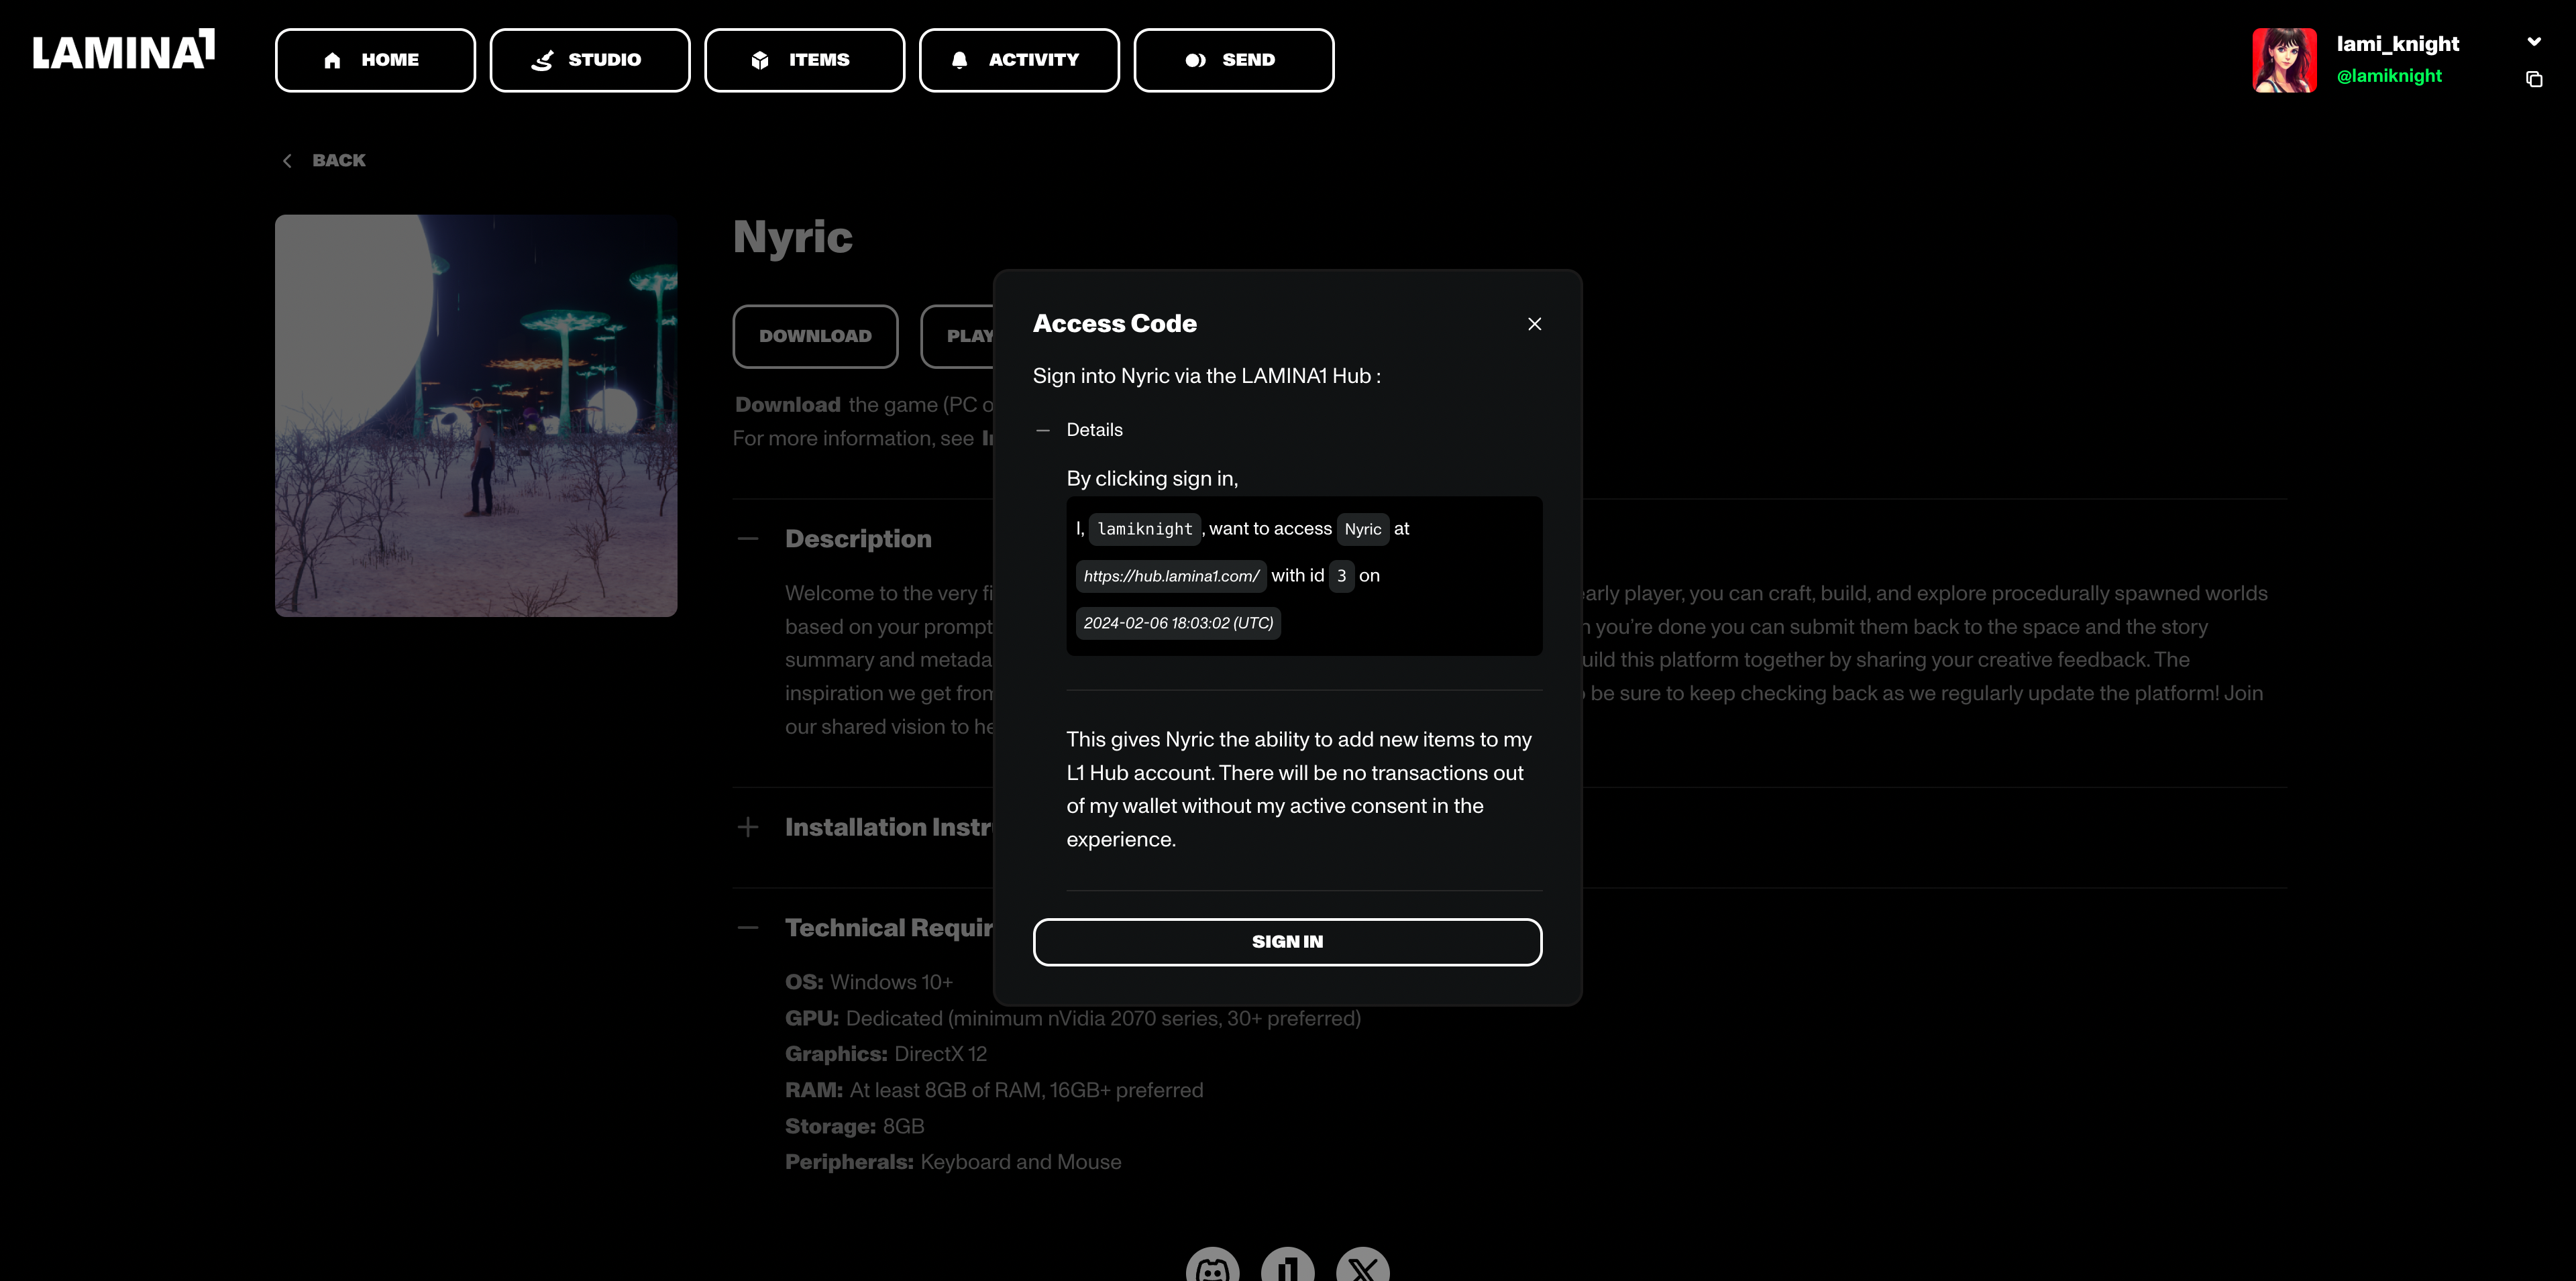Viewport: 2576px width, 1281px height.
Task: Expand the account dropdown chevron
Action: coord(2534,42)
